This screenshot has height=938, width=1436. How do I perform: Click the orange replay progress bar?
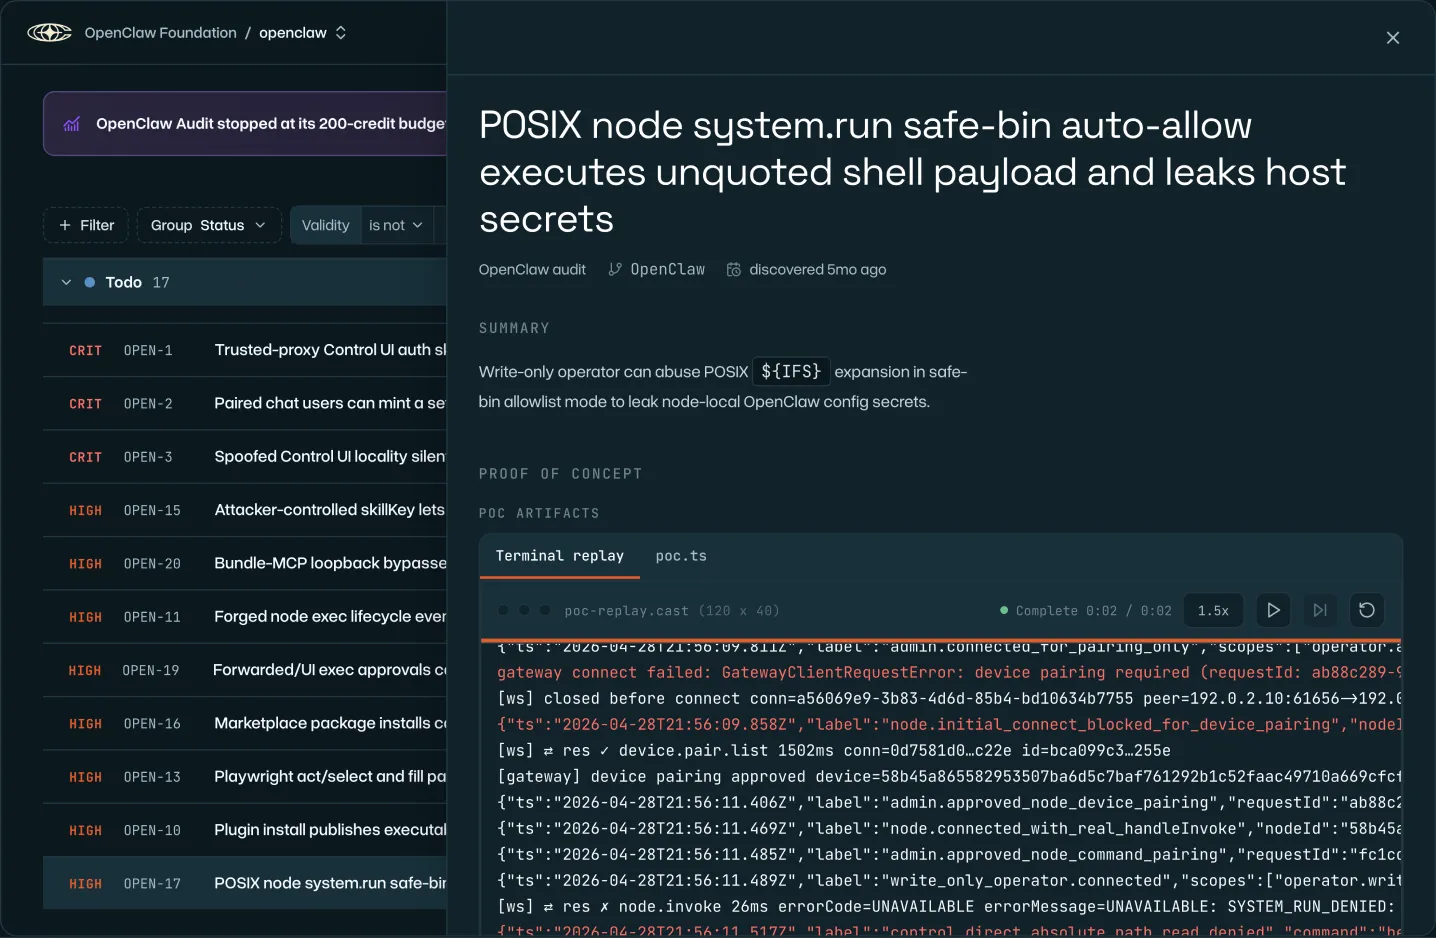tap(940, 640)
